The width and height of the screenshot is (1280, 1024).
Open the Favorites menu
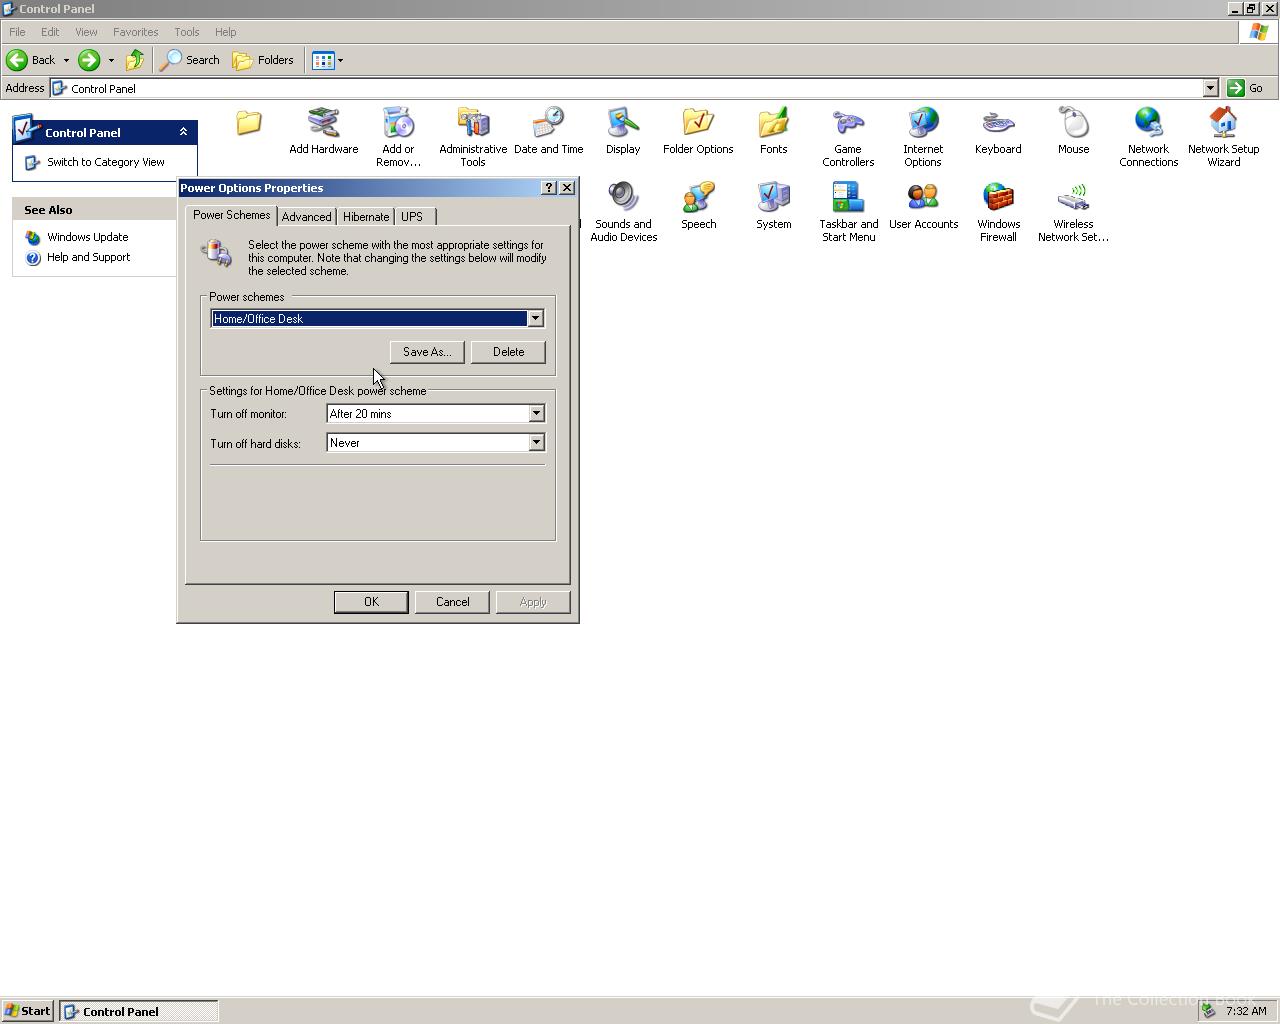136,32
